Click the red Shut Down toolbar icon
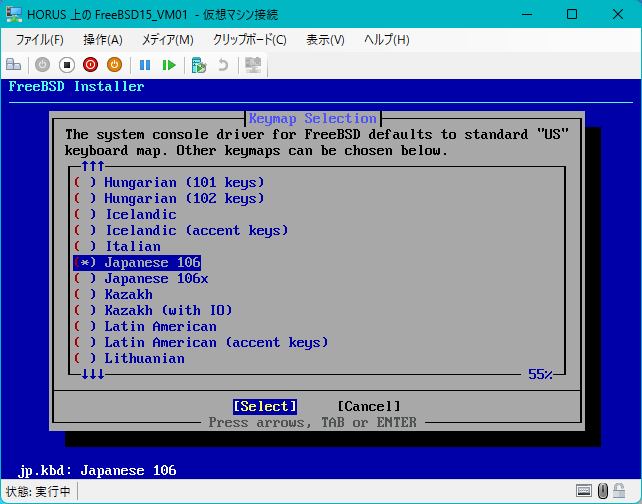The height and width of the screenshot is (504, 642). click(90, 65)
